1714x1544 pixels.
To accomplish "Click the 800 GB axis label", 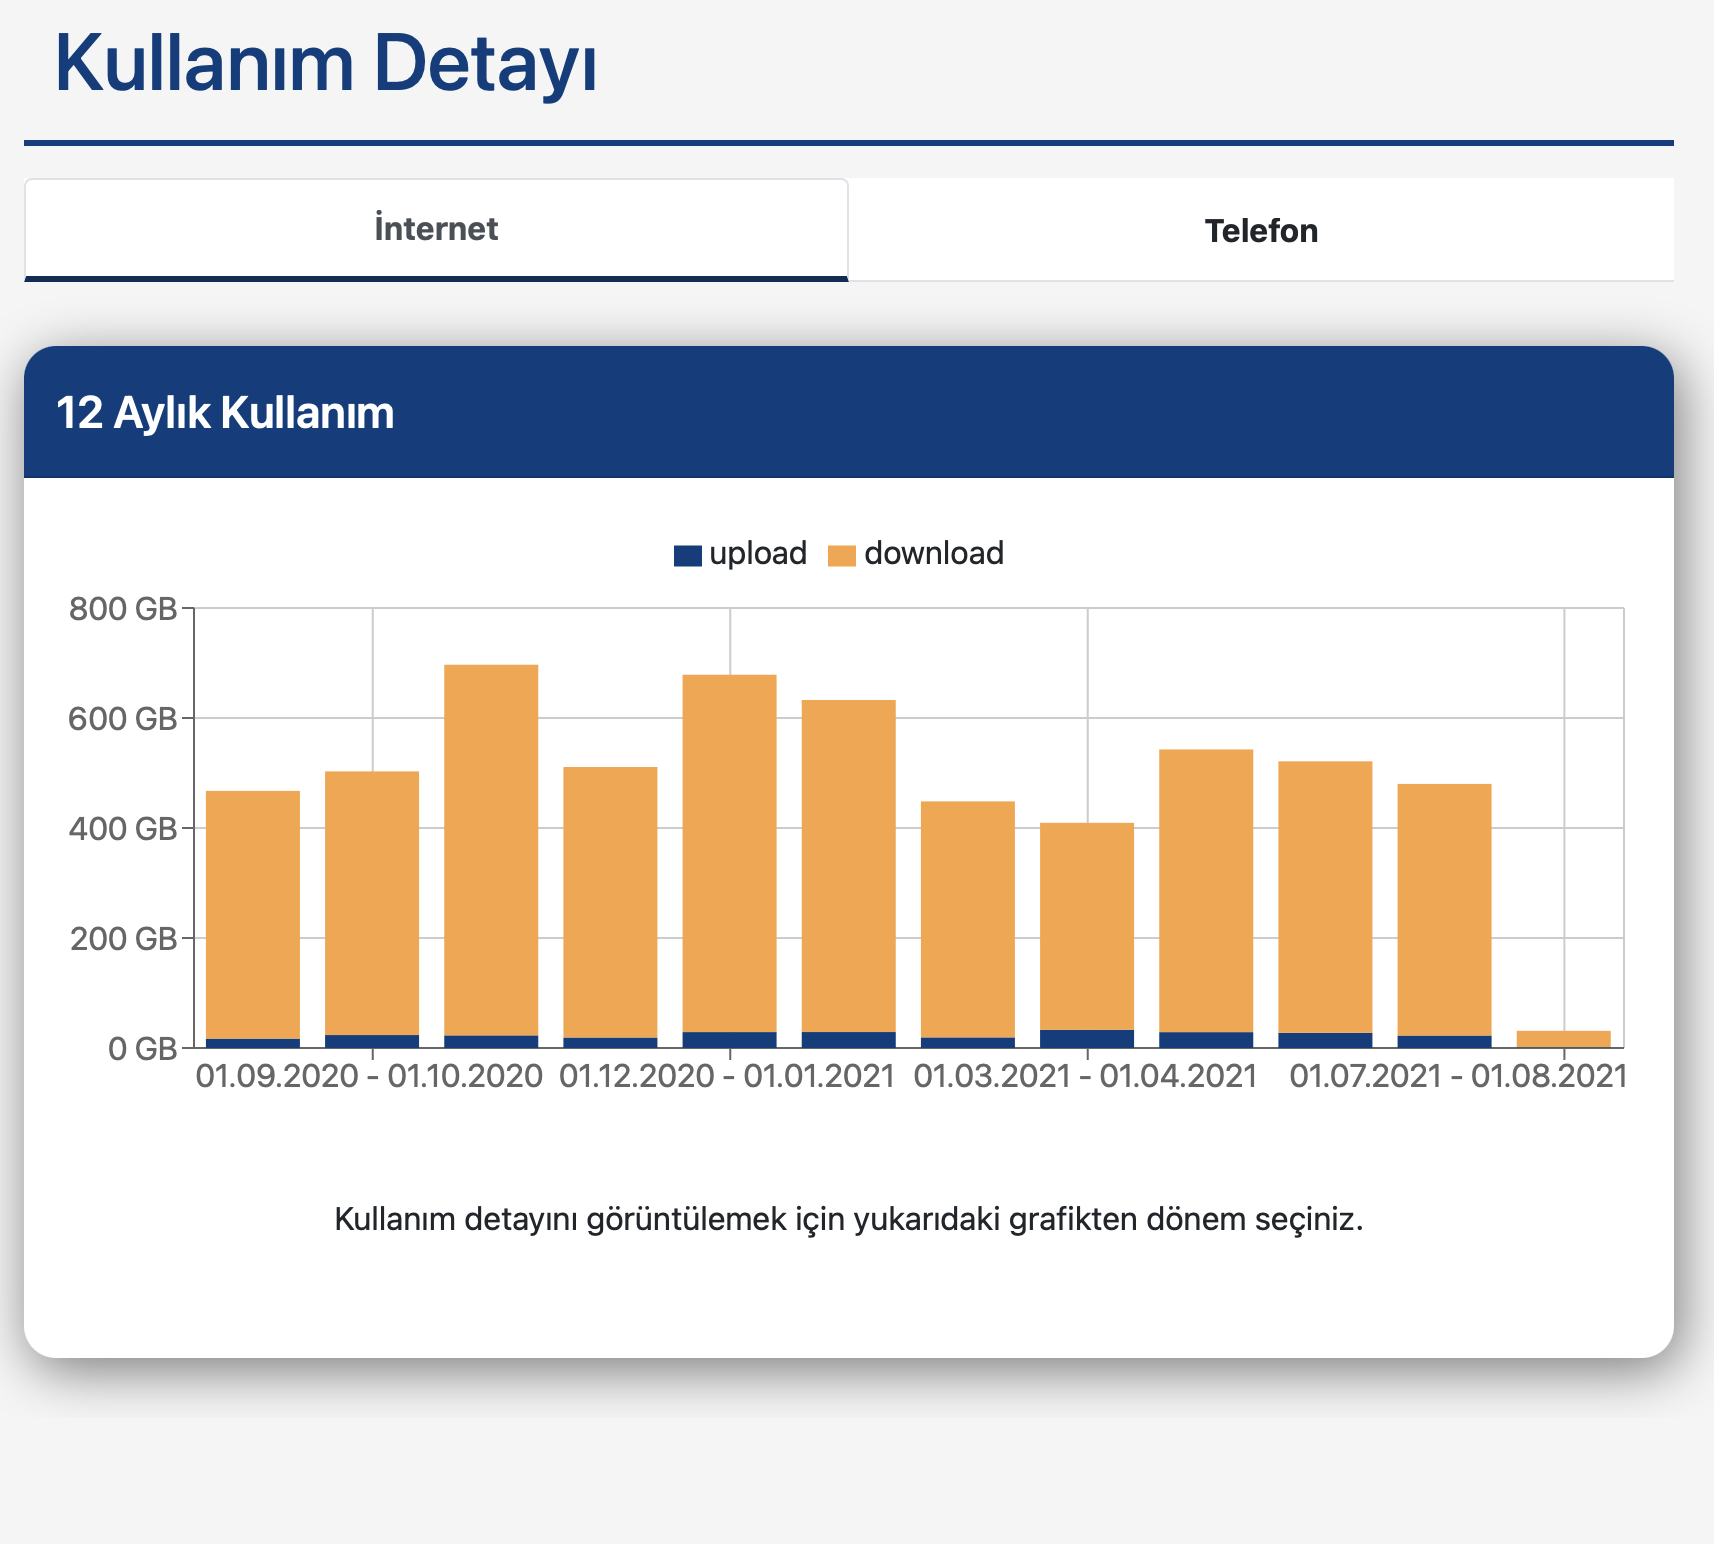I will click(x=123, y=608).
